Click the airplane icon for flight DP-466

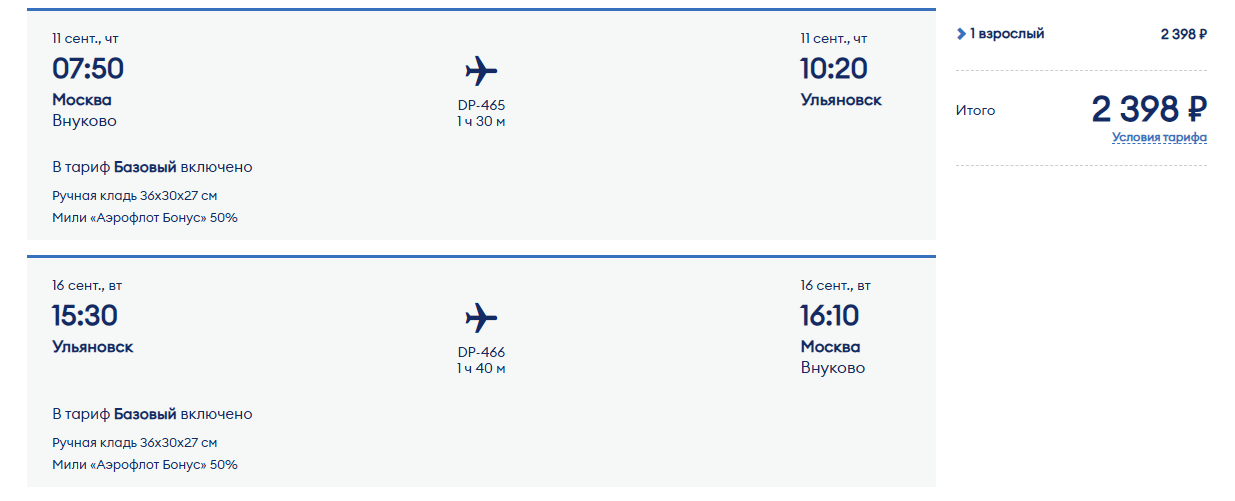(x=481, y=318)
